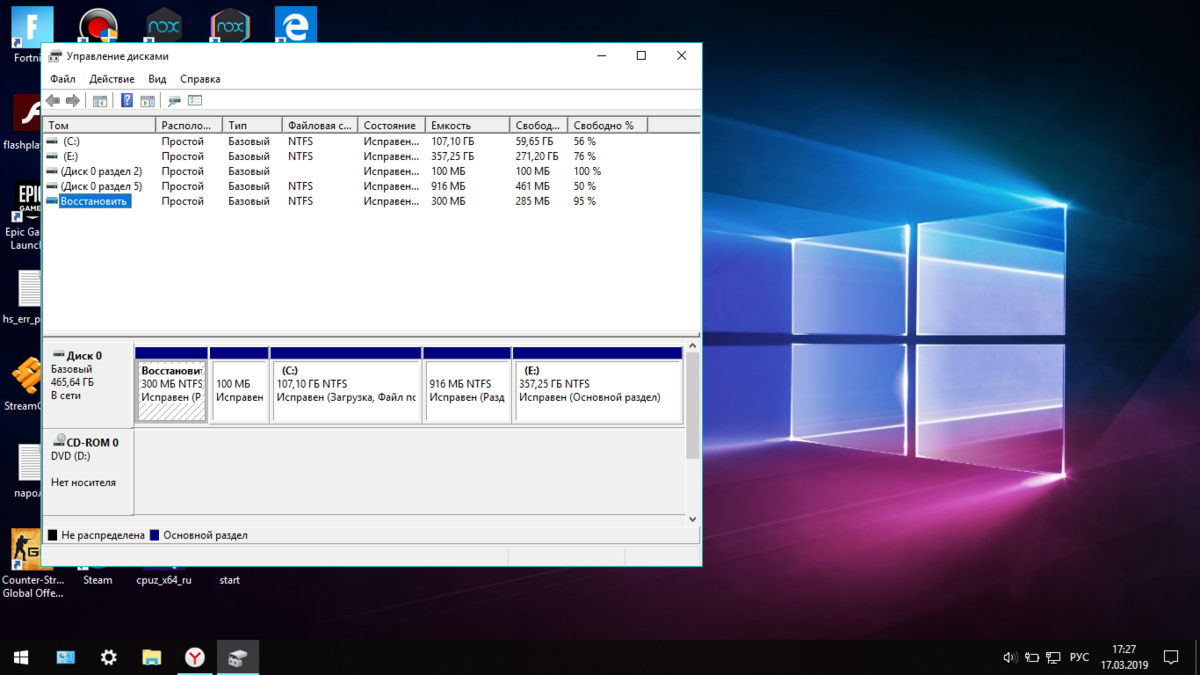Select the (Диск 0 раздел 5) volume row
Viewport: 1200px width, 675px height.
pos(101,187)
